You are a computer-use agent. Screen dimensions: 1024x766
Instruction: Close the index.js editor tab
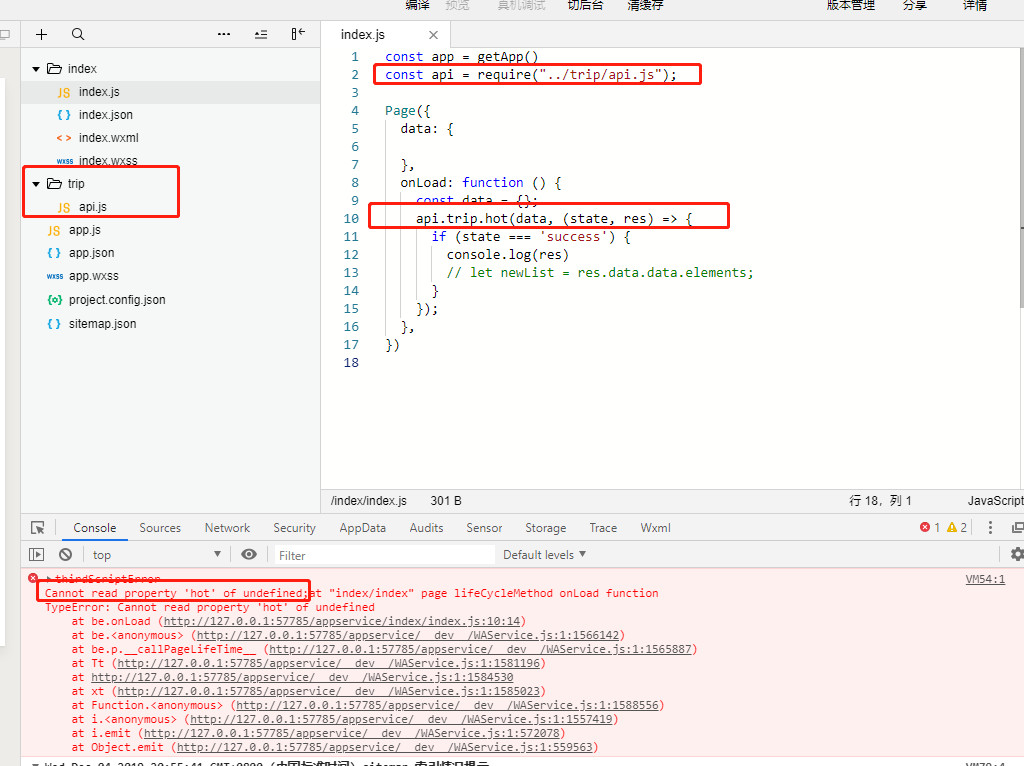pyautogui.click(x=433, y=35)
